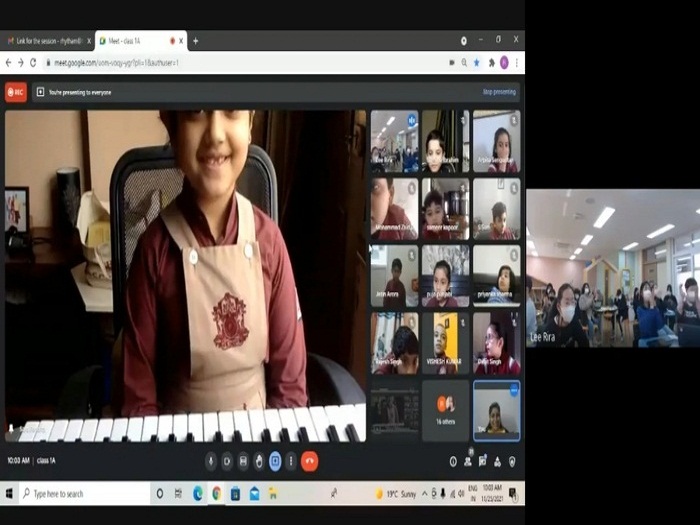The image size is (700, 525).
Task: Select the shared presentation preview tile
Action: (x=395, y=411)
